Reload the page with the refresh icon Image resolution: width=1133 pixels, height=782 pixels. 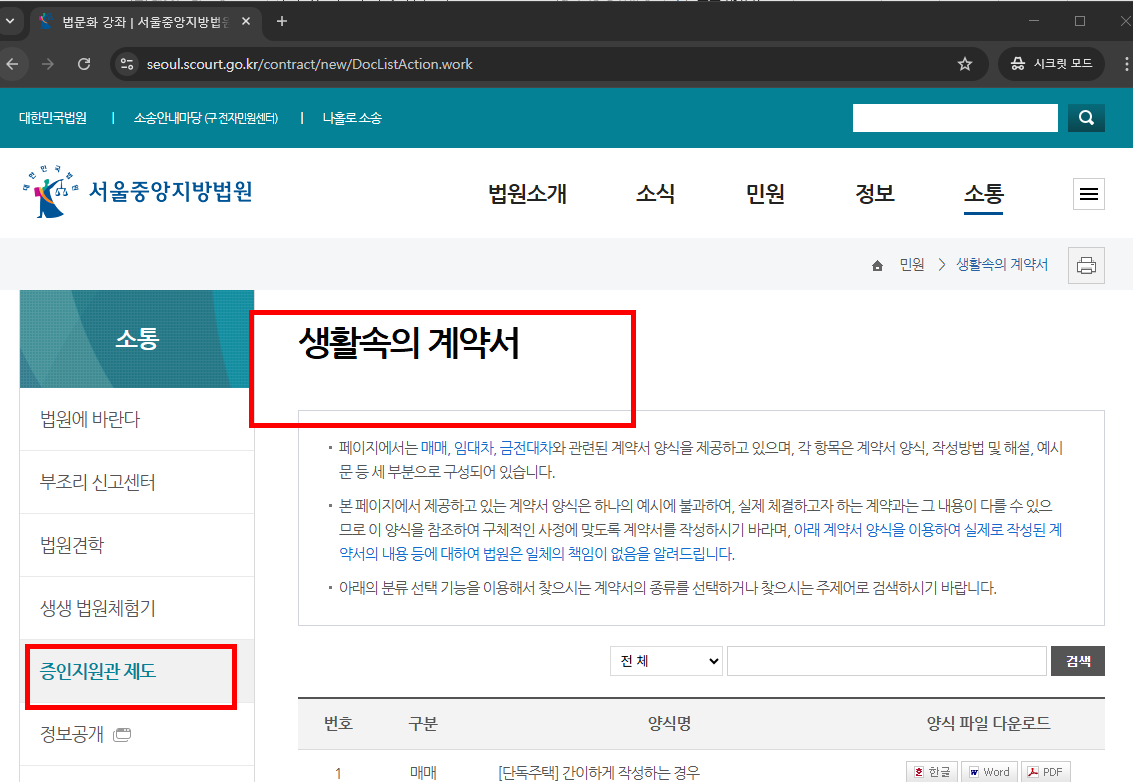pyautogui.click(x=85, y=63)
